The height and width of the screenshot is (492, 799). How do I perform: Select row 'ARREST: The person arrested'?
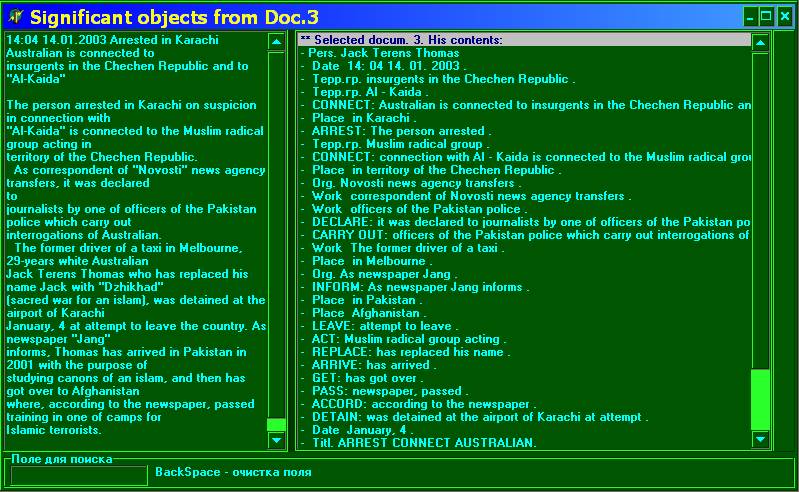tap(524, 131)
